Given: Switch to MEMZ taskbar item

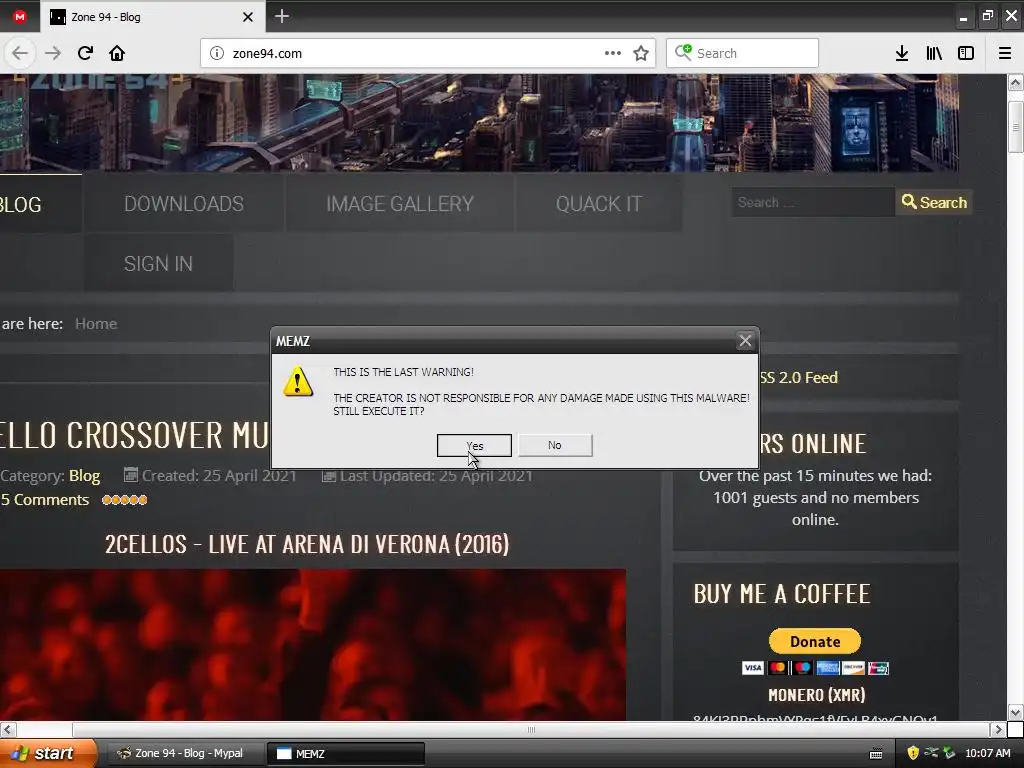Looking at the screenshot, I should (346, 753).
